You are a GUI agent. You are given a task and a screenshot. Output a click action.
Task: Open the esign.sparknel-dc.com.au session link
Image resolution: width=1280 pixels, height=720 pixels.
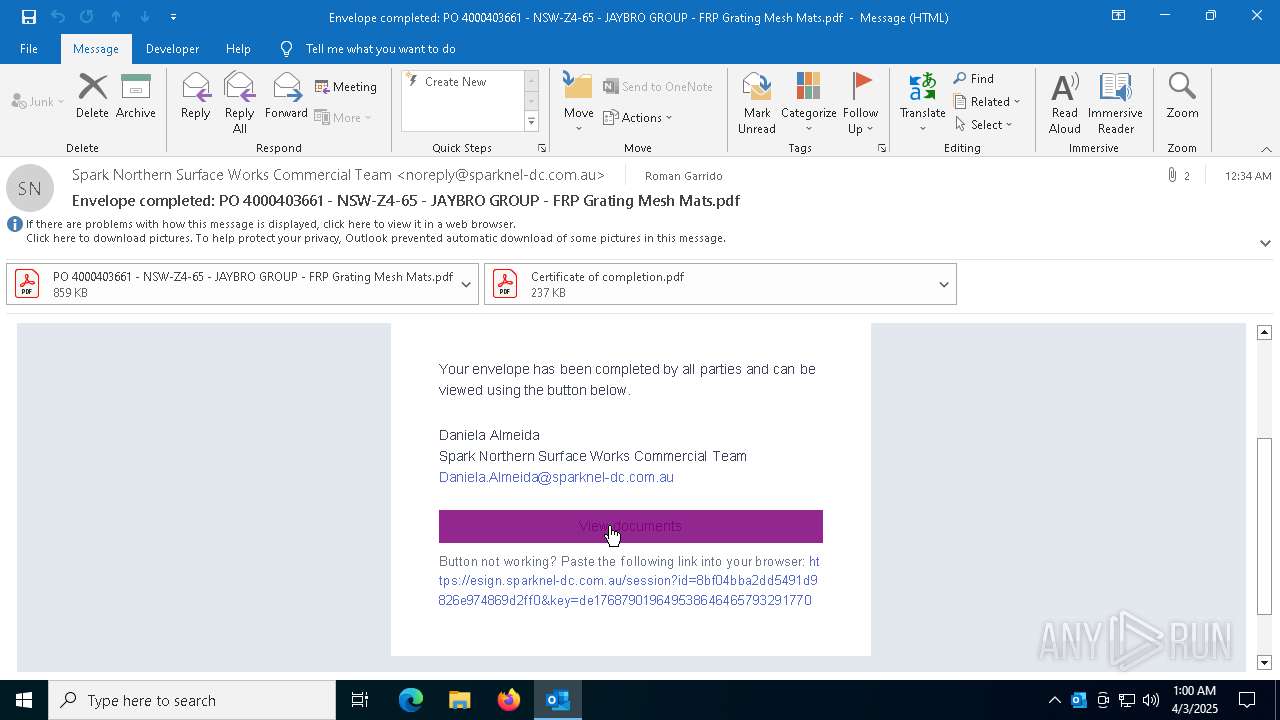point(628,581)
